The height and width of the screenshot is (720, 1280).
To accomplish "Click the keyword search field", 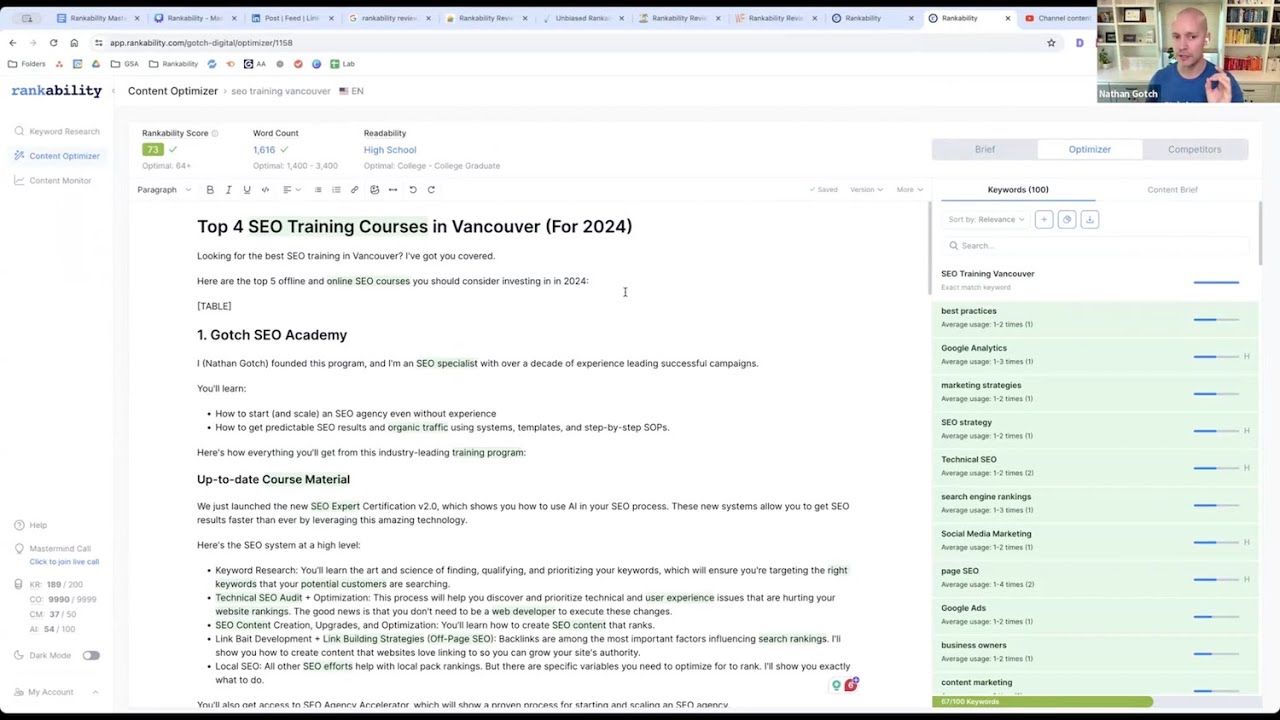I will coord(1095,245).
